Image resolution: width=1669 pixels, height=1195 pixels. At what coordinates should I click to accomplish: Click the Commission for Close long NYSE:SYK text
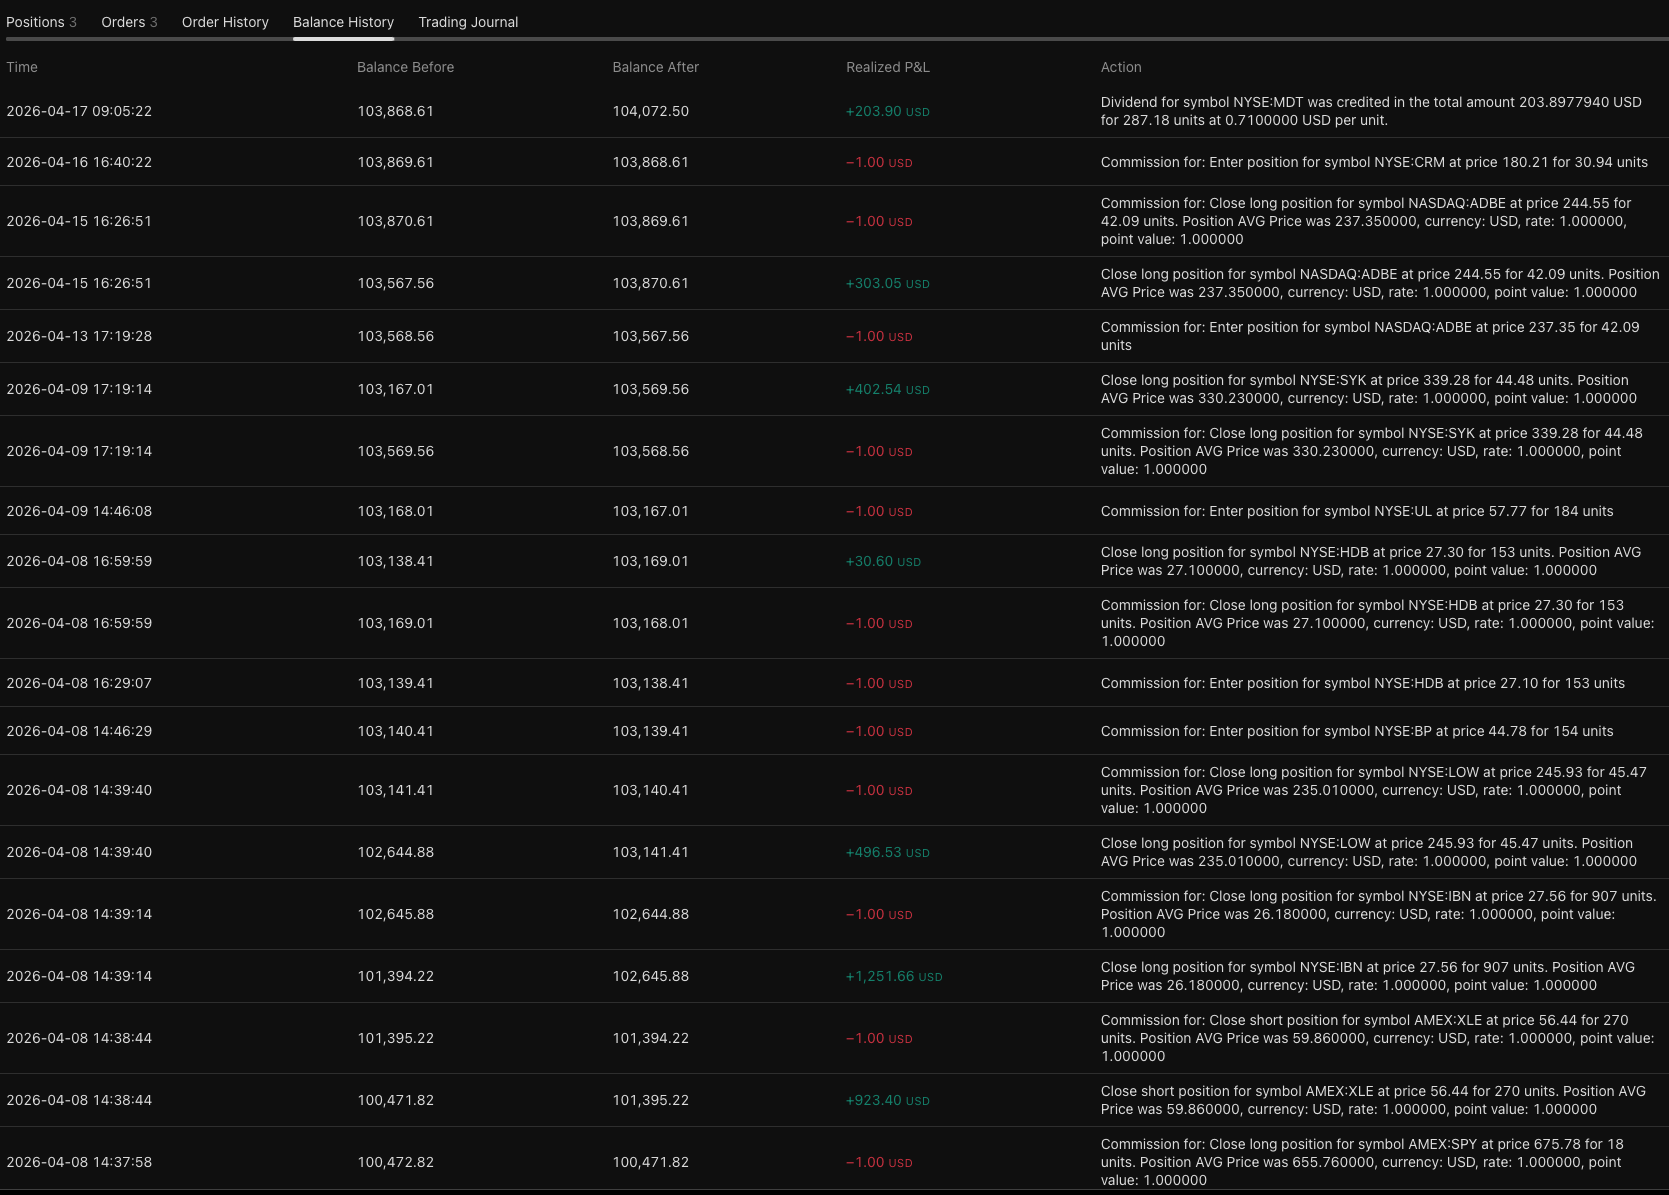(x=1372, y=451)
